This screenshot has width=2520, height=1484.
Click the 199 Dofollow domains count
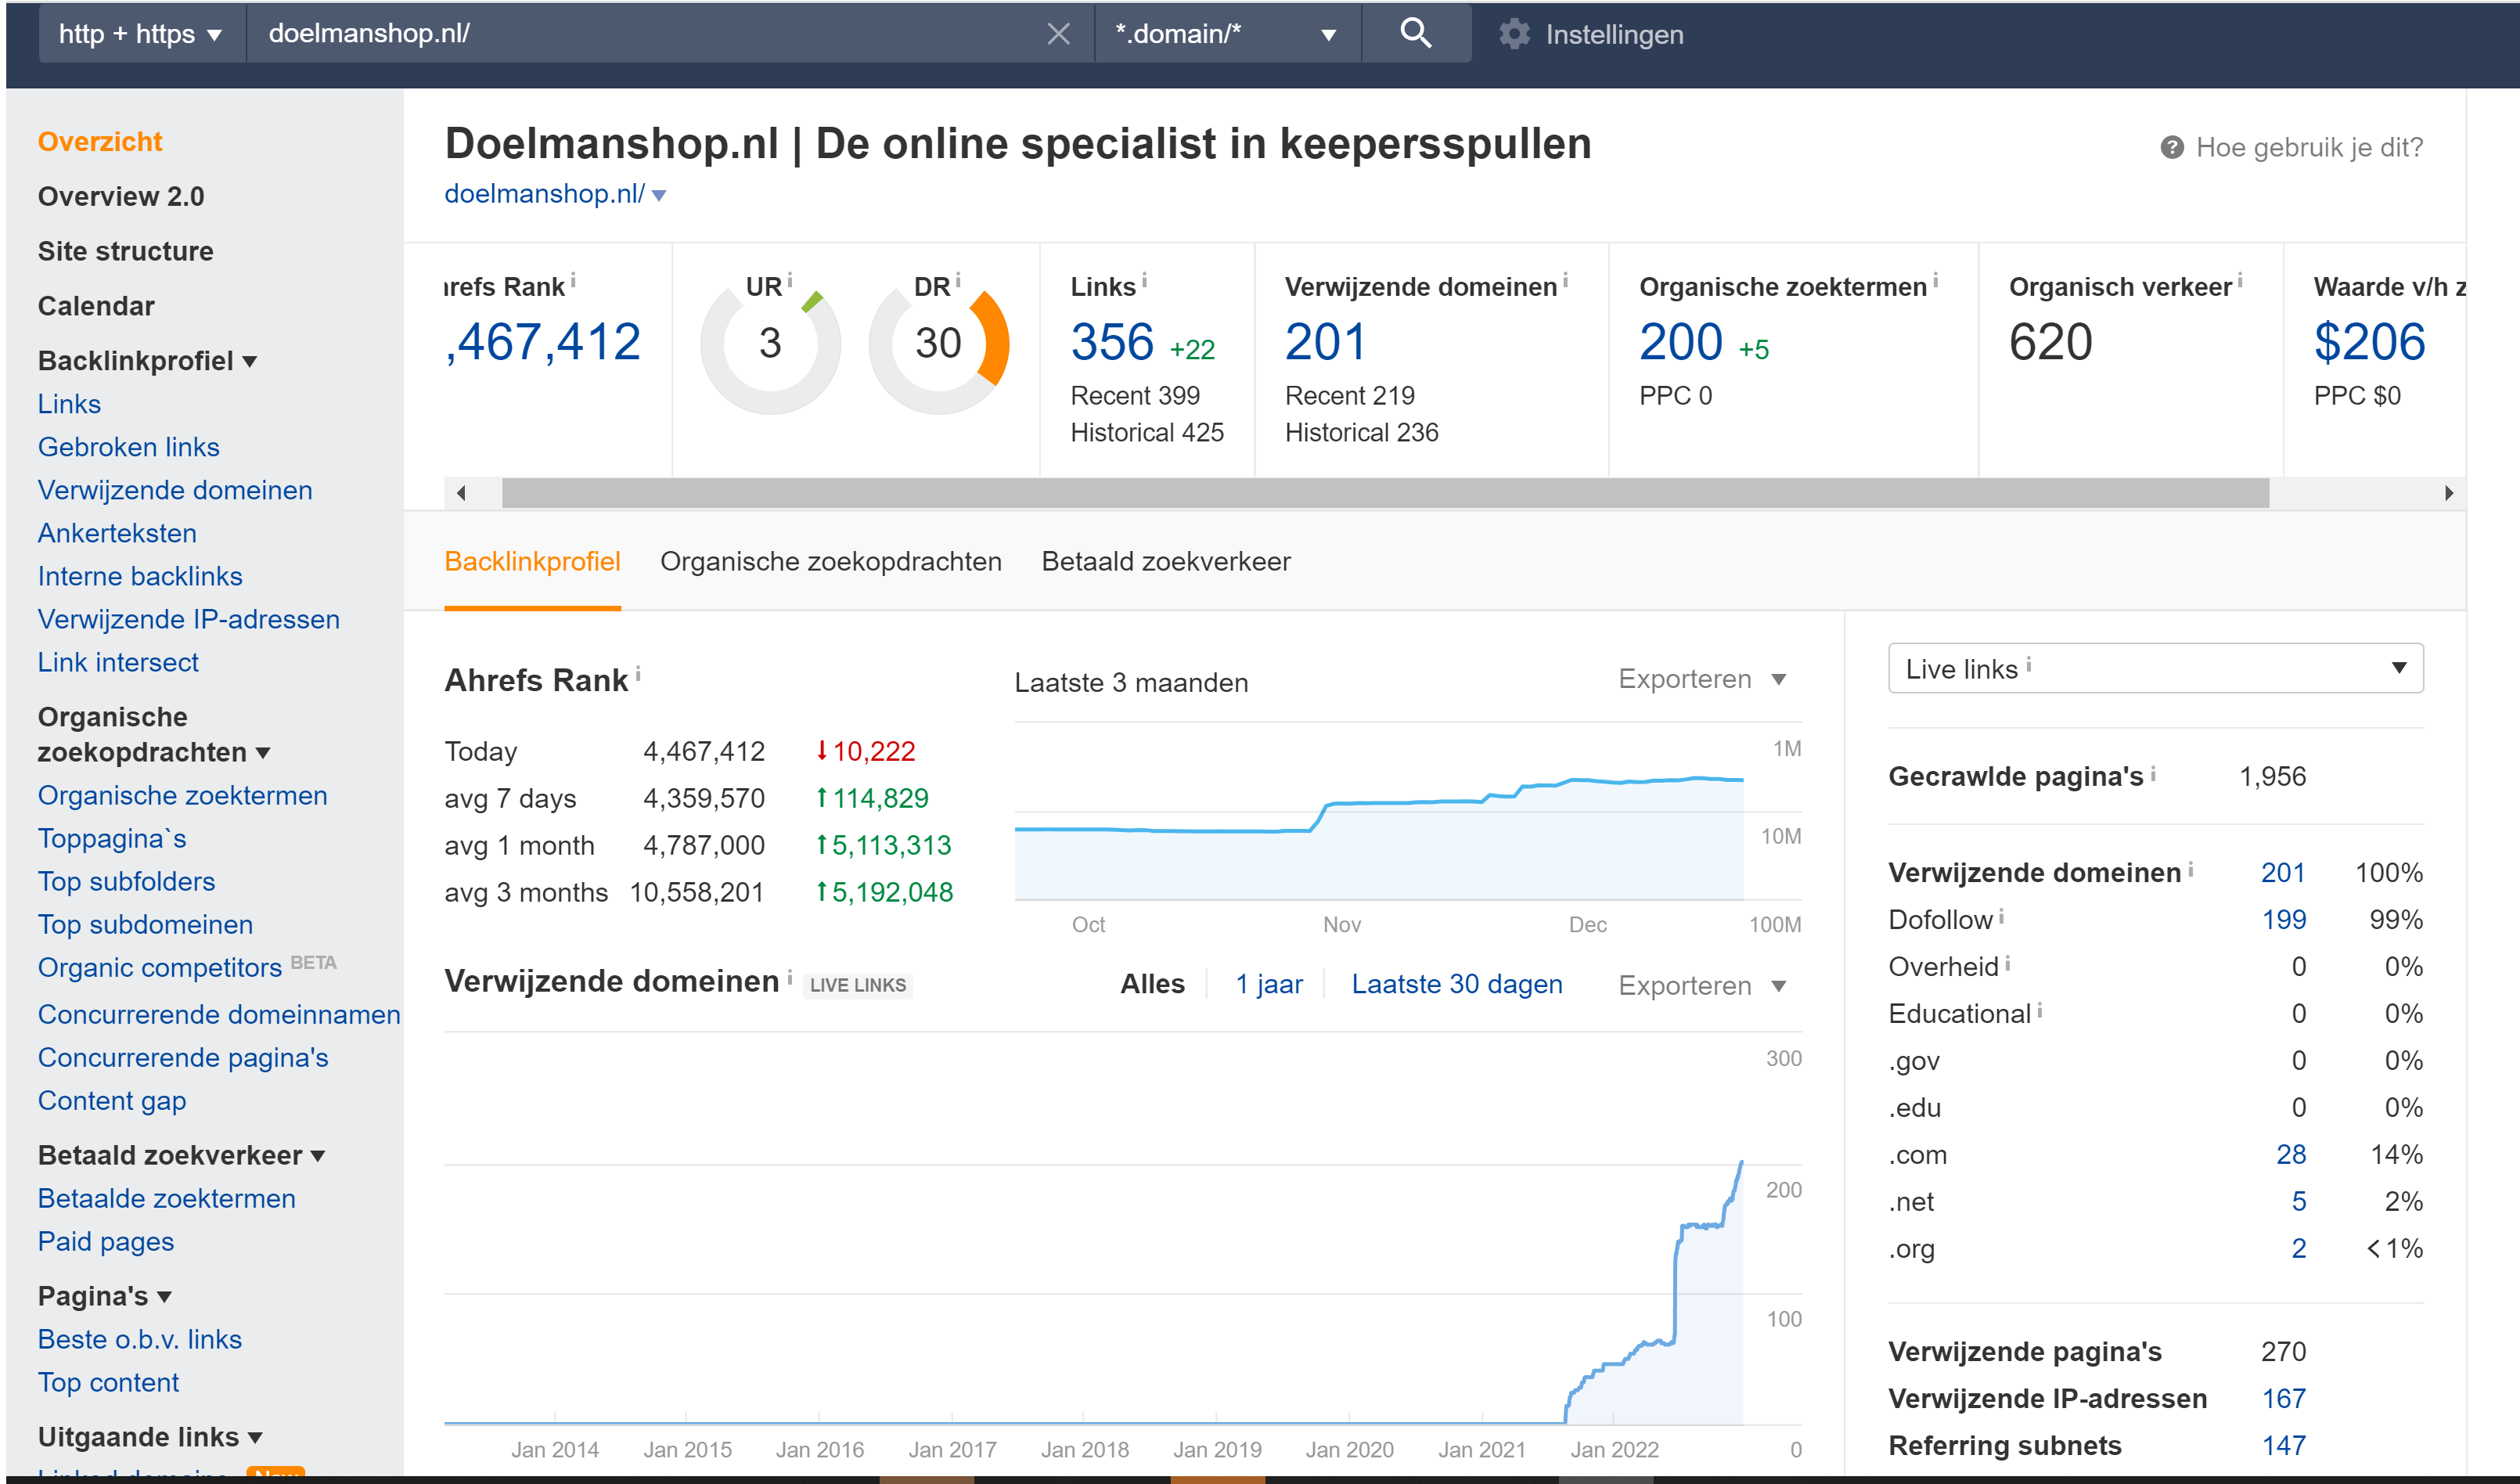click(2283, 919)
